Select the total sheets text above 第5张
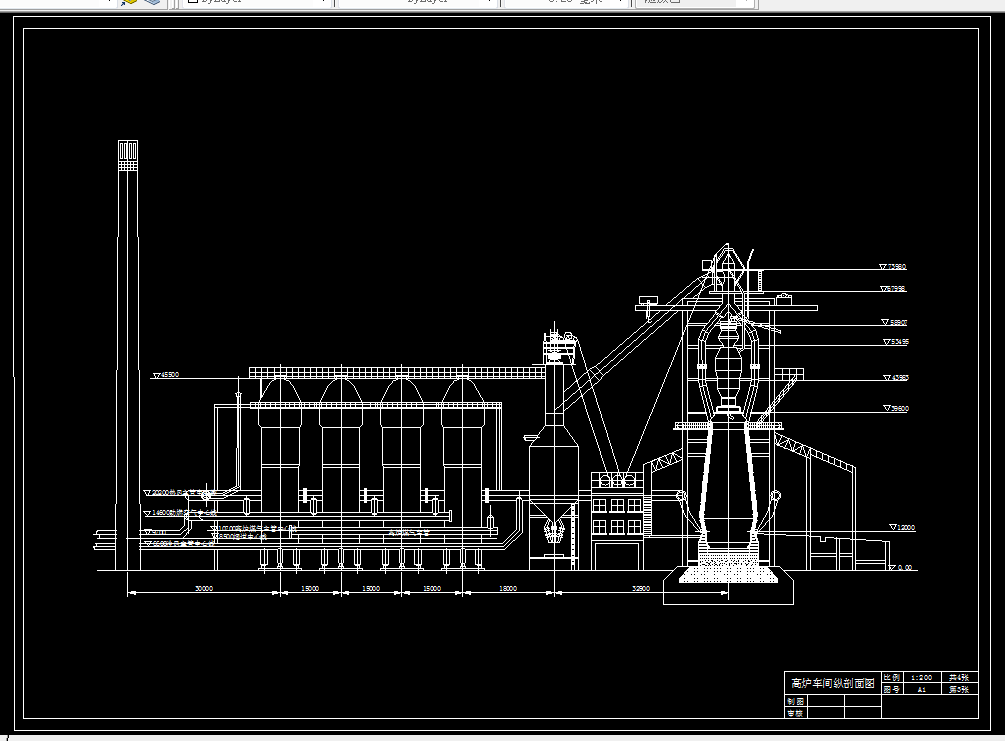 tap(959, 678)
